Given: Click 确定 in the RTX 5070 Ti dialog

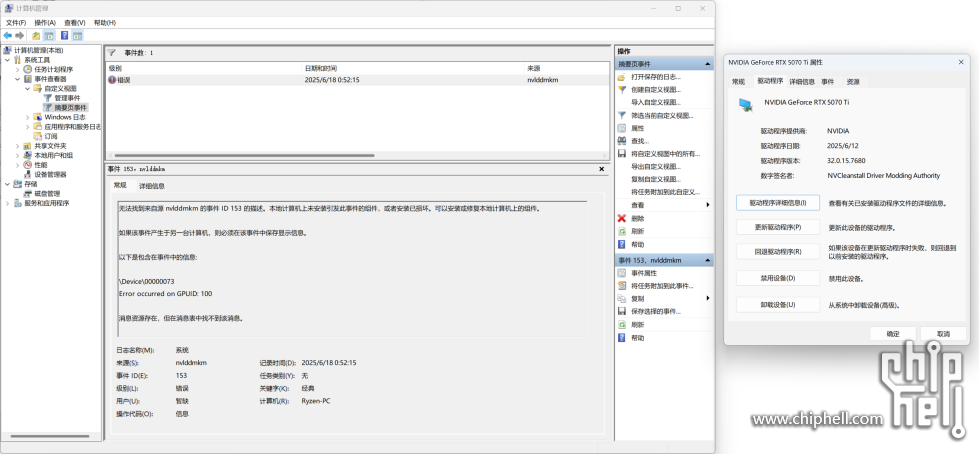Looking at the screenshot, I should pos(893,334).
